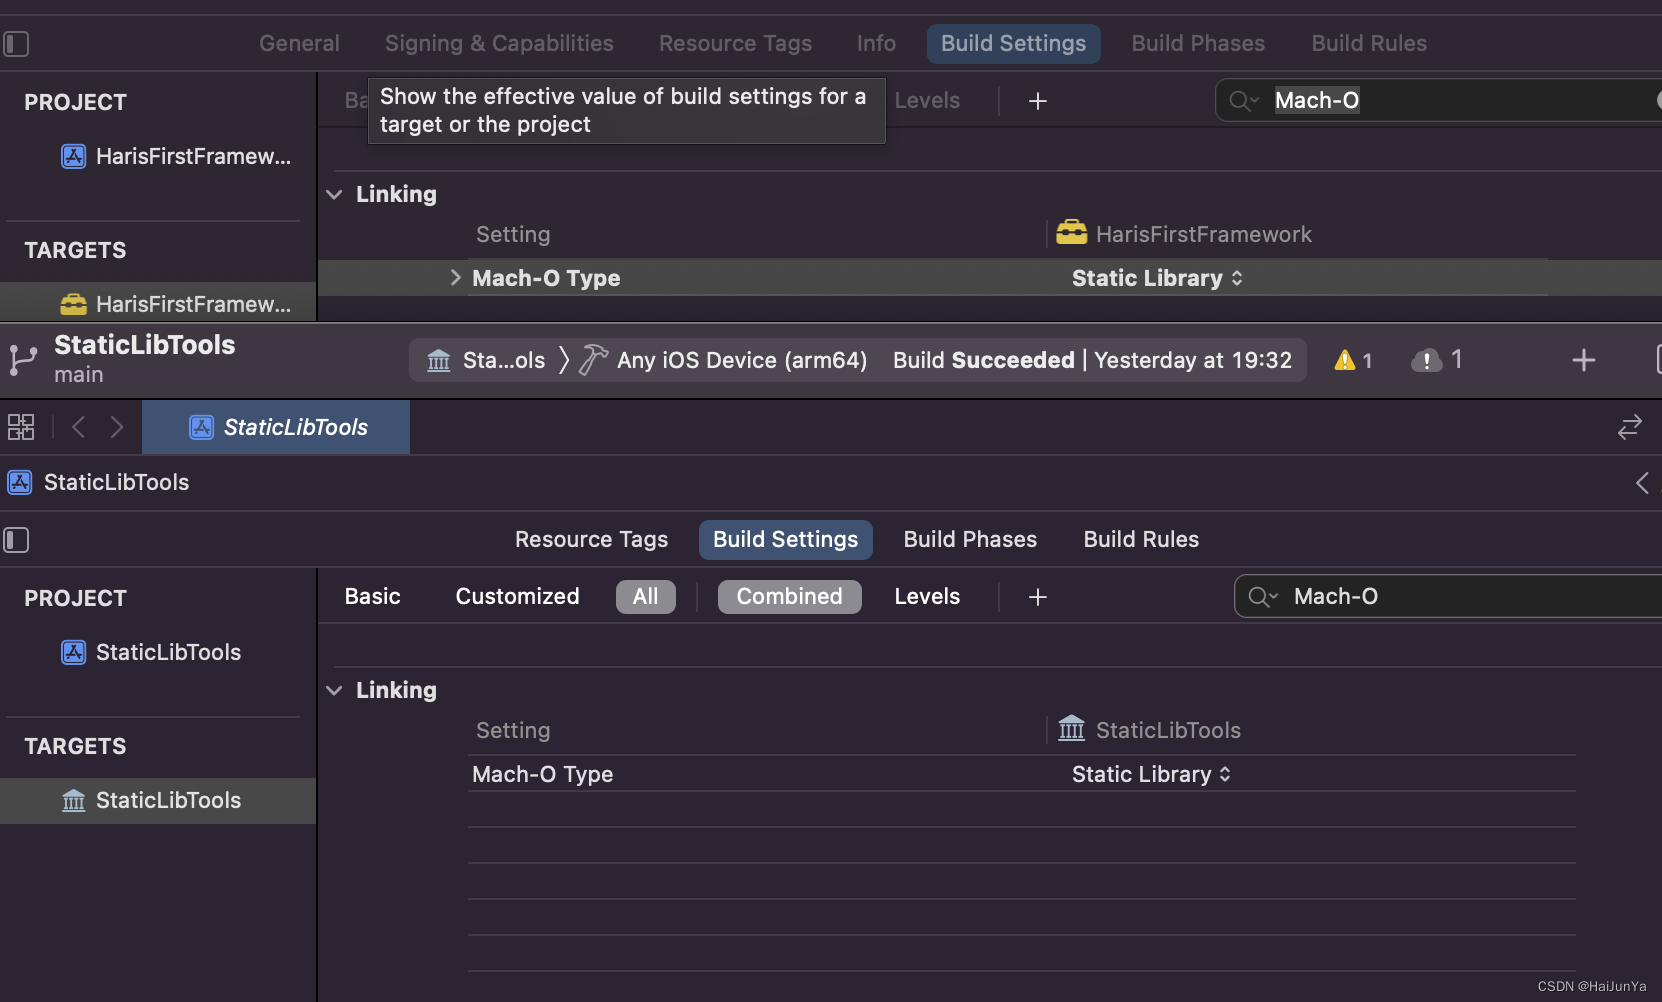Add a build setting in HarisFirstFramework pane
The width and height of the screenshot is (1662, 1002).
[x=1038, y=101]
